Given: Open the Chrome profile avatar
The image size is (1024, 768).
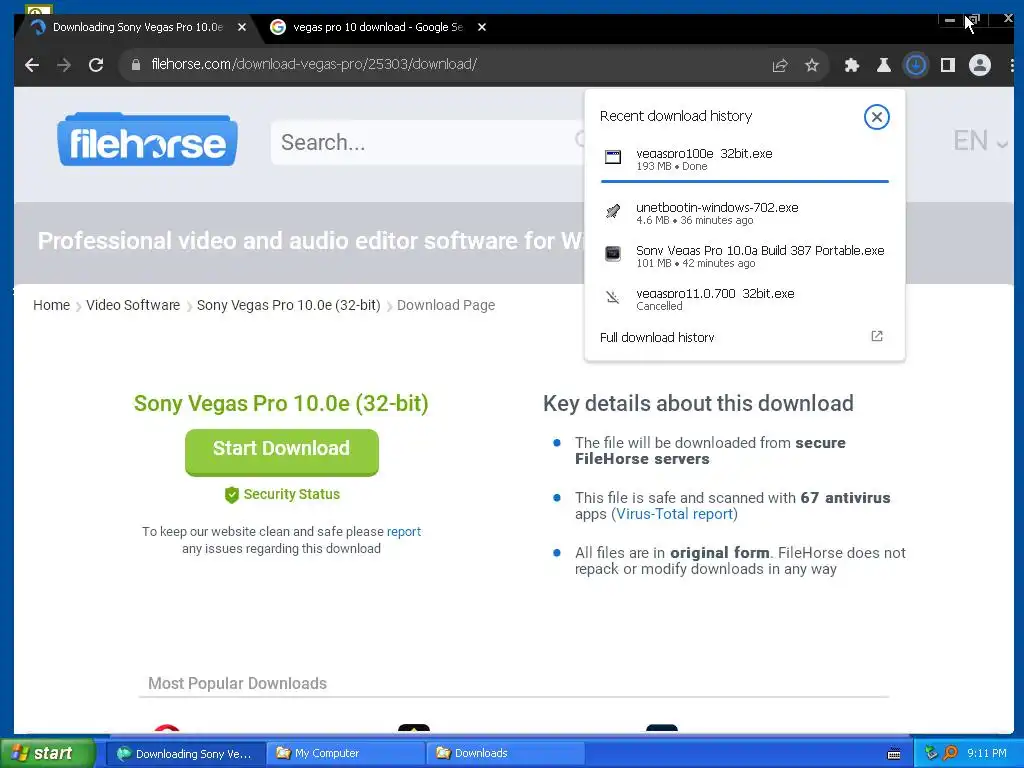Looking at the screenshot, I should pyautogui.click(x=980, y=65).
